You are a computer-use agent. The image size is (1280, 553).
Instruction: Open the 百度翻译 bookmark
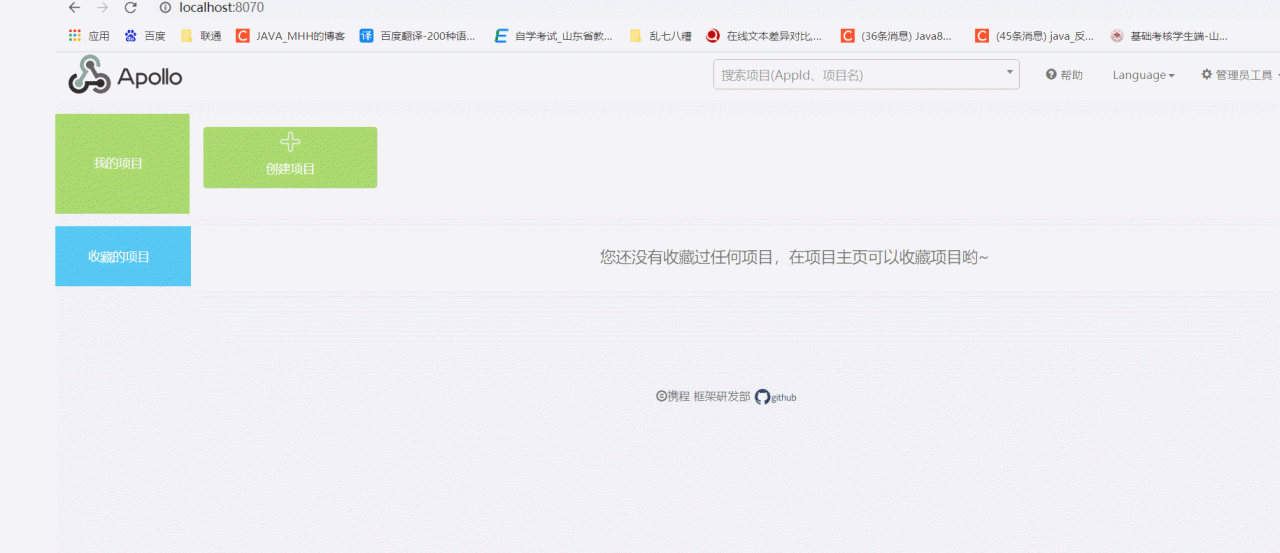point(418,36)
